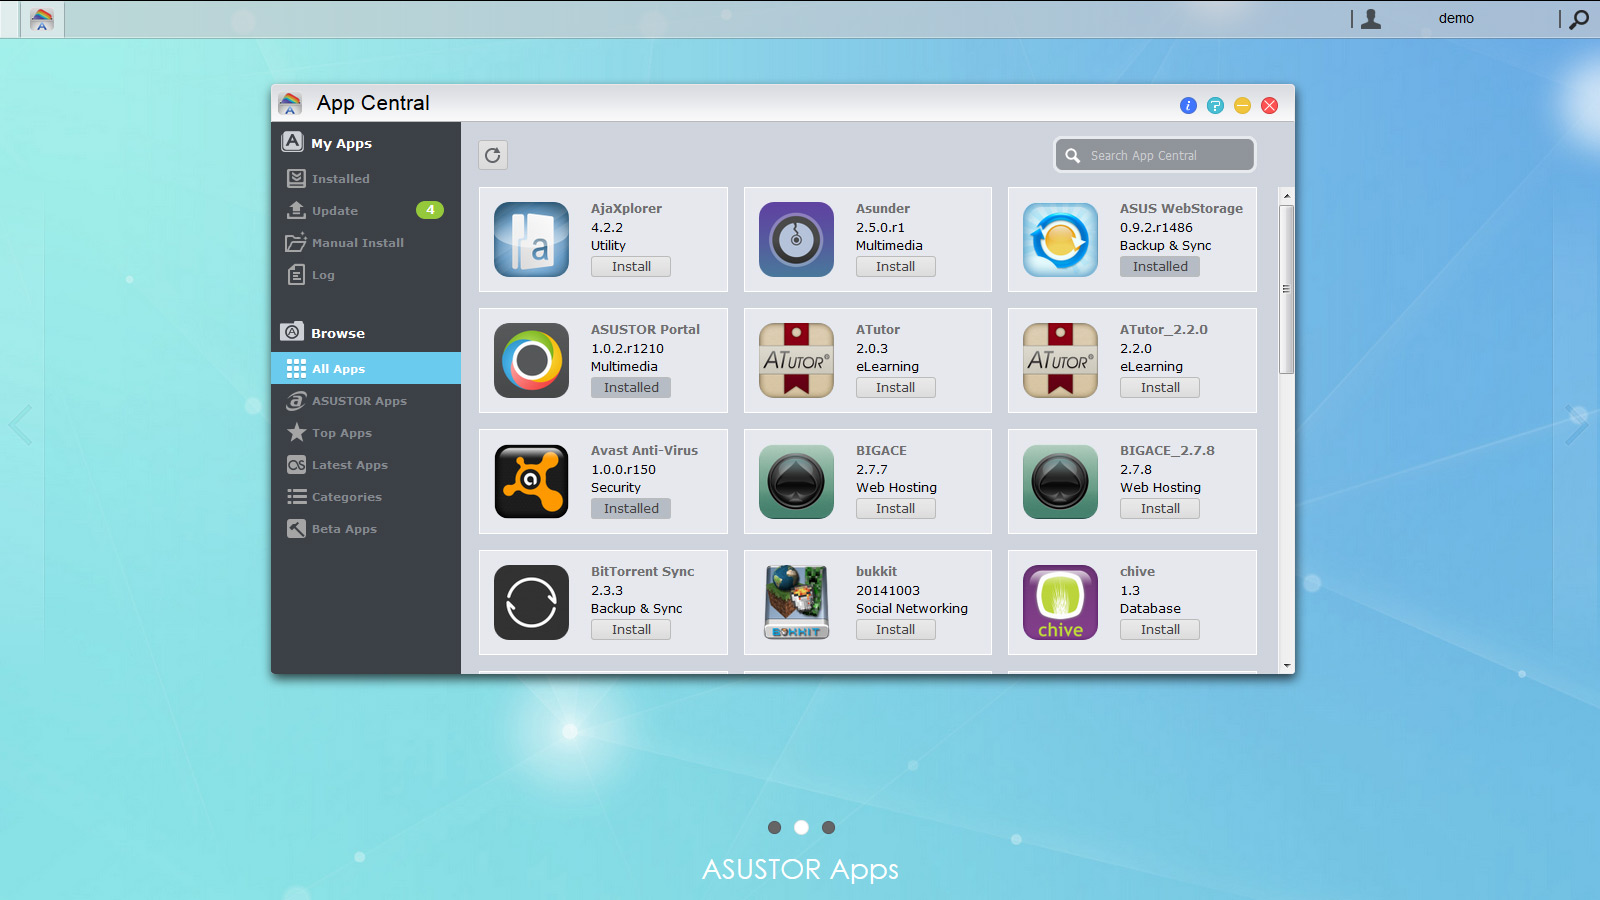Select second desktop page dot

point(801,827)
